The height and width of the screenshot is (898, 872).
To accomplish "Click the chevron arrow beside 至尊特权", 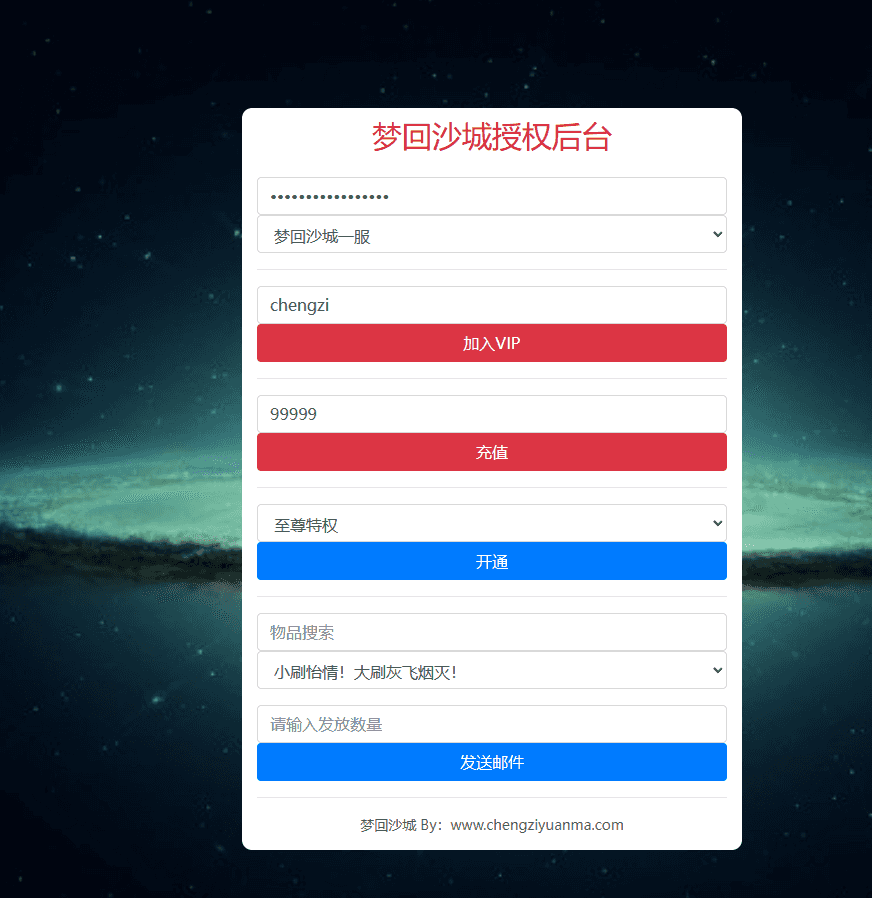I will coord(717,523).
